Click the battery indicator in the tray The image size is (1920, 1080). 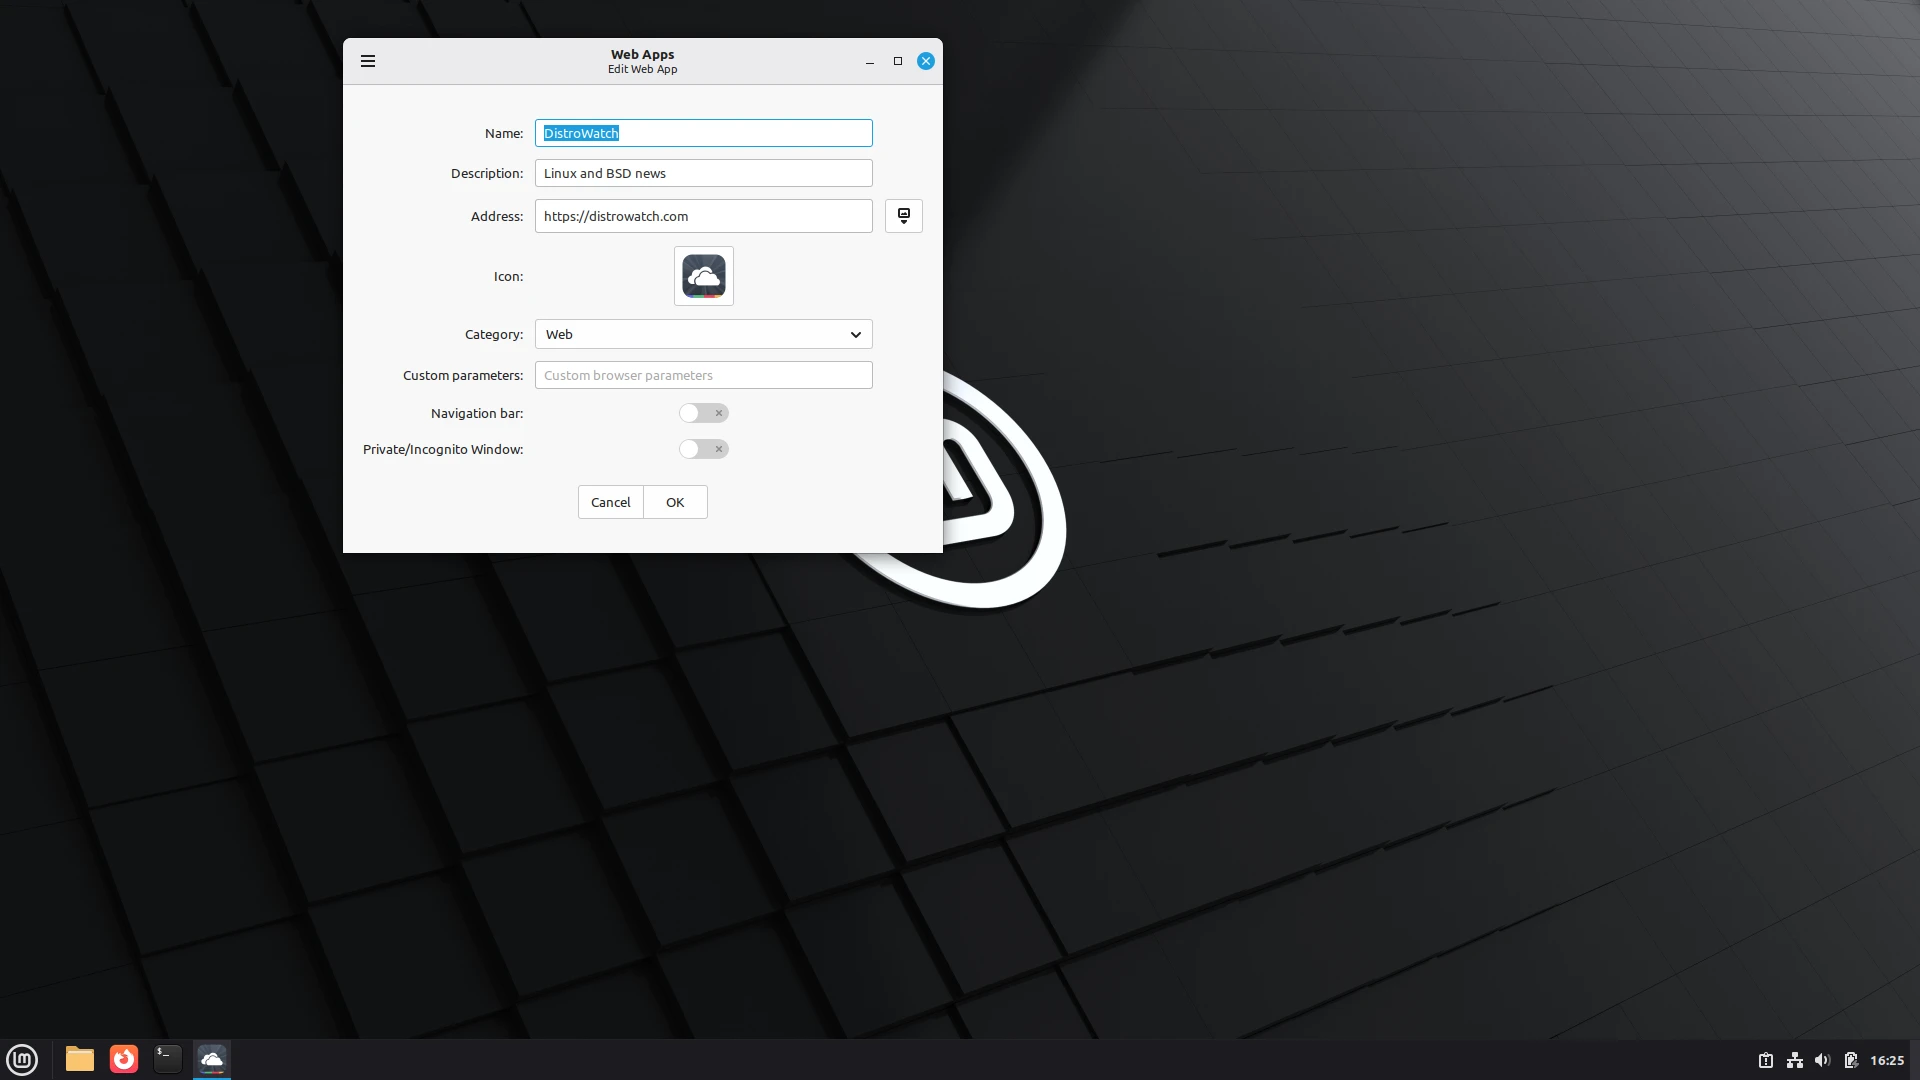[1852, 1060]
